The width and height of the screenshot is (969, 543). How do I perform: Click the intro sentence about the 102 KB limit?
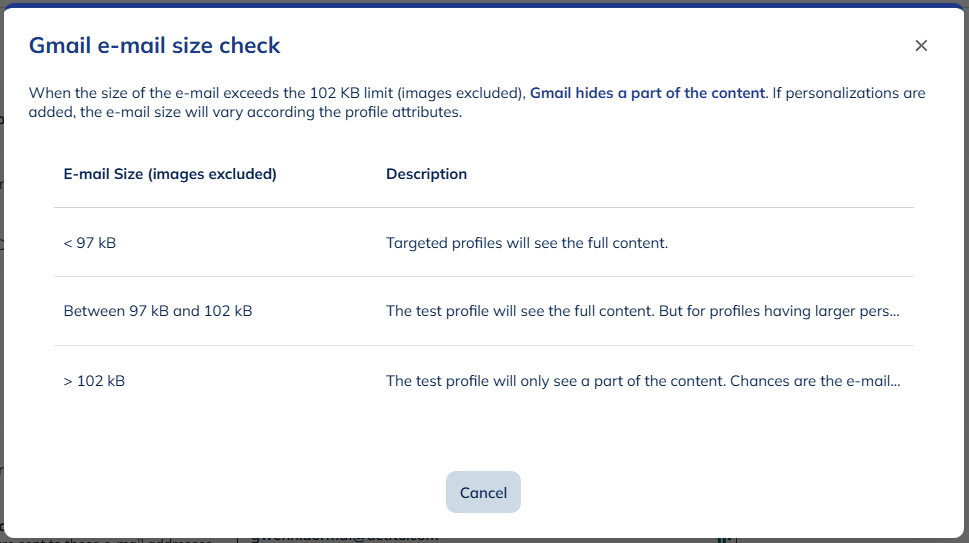(277, 93)
